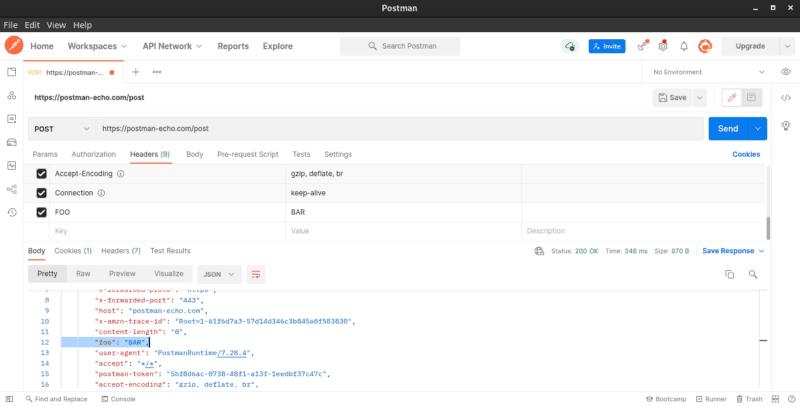Switch to the Authorization tab
This screenshot has height=406, width=800.
[x=94, y=155]
